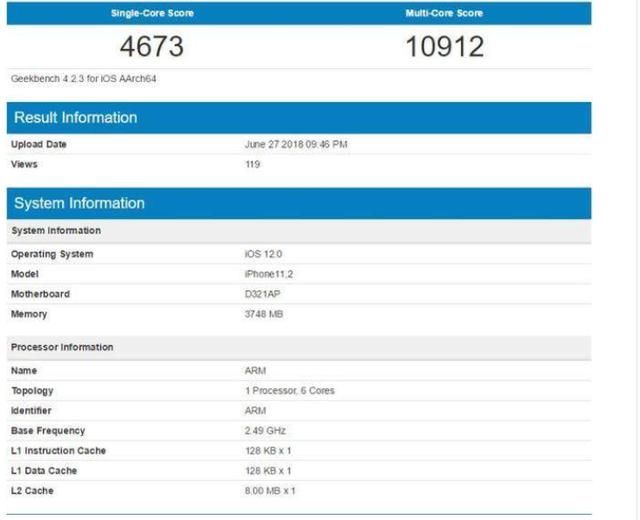Viewport: 640px width, 520px height.
Task: Click the Result Information section header
Action: (x=76, y=118)
